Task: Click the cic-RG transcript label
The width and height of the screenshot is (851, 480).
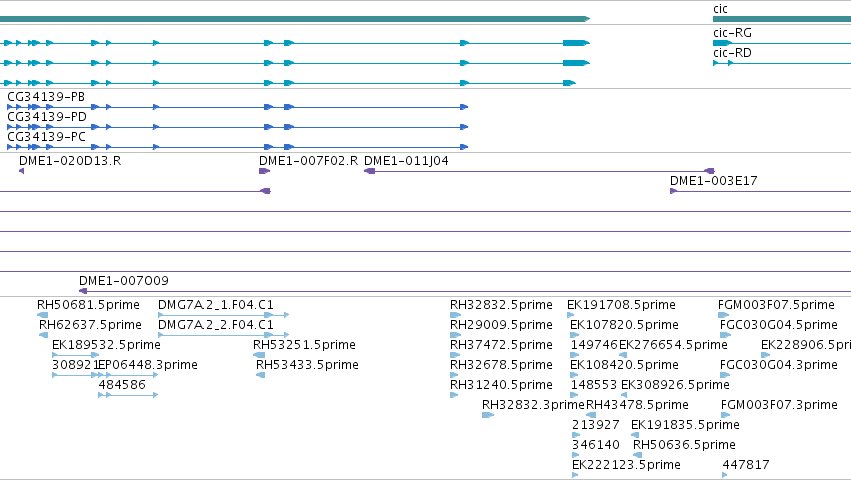Action: coord(732,33)
